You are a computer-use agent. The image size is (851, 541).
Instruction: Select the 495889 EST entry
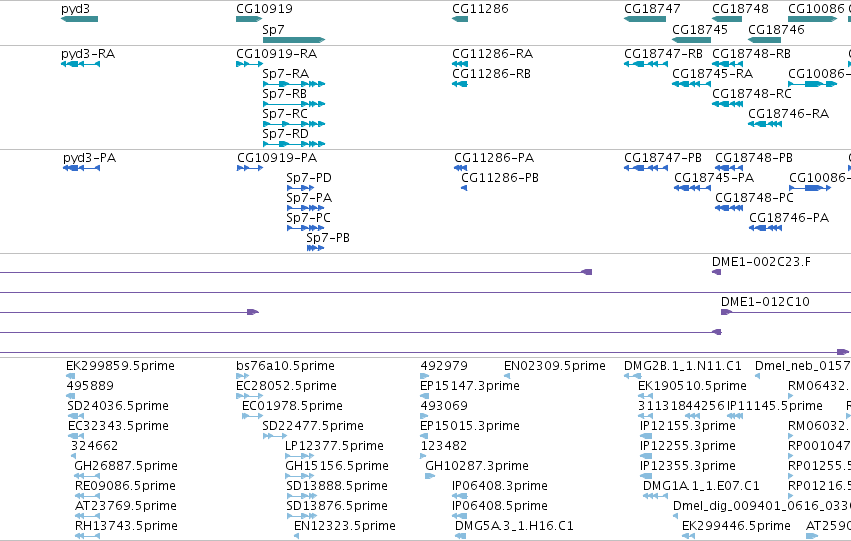[90, 386]
